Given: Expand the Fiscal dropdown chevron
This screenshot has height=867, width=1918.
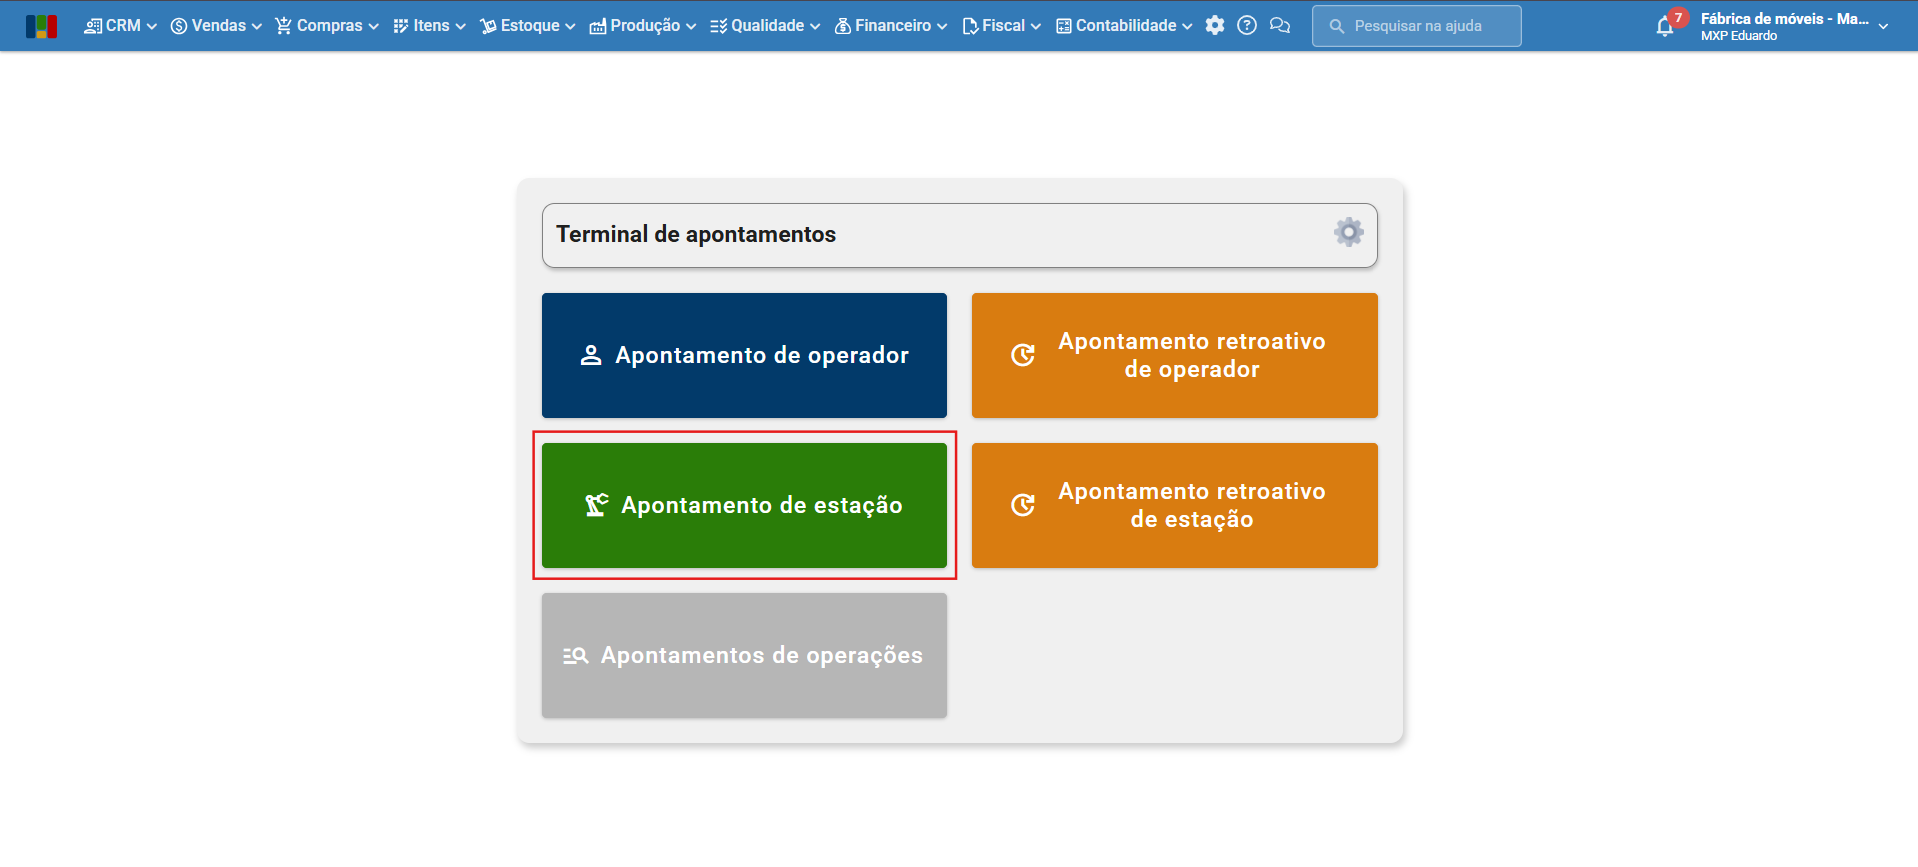Looking at the screenshot, I should coord(1036,27).
